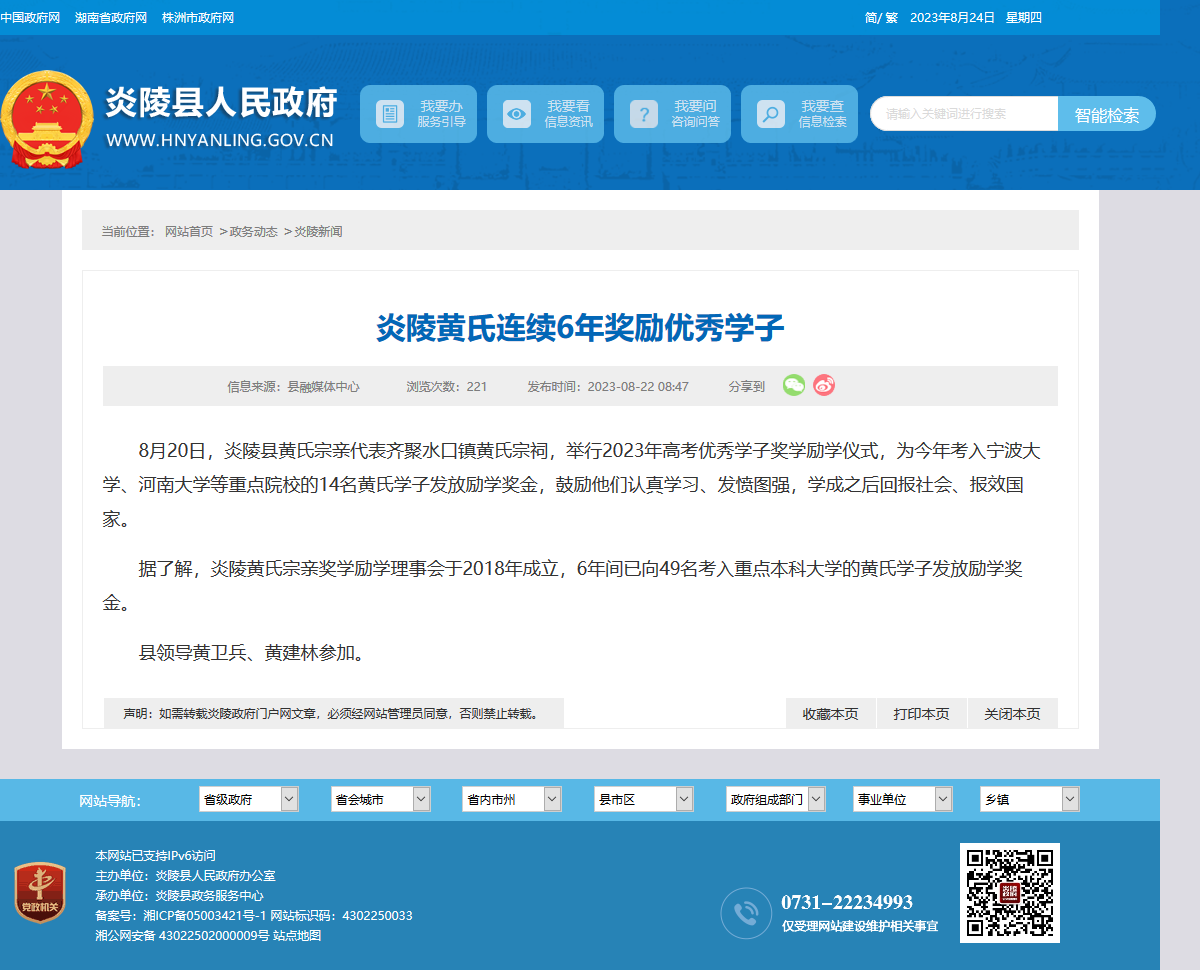Click the 打印本页 button
Image resolution: width=1200 pixels, height=970 pixels.
click(x=922, y=714)
